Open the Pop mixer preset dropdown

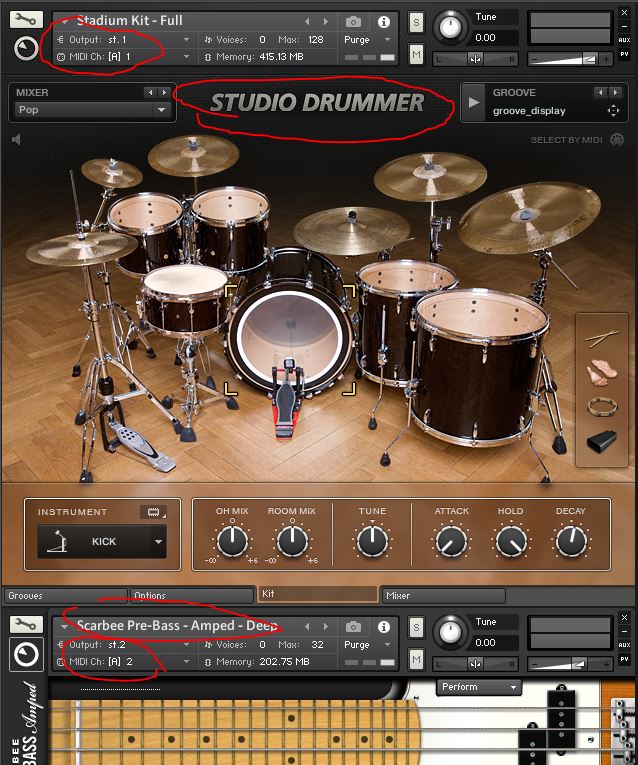(x=92, y=110)
